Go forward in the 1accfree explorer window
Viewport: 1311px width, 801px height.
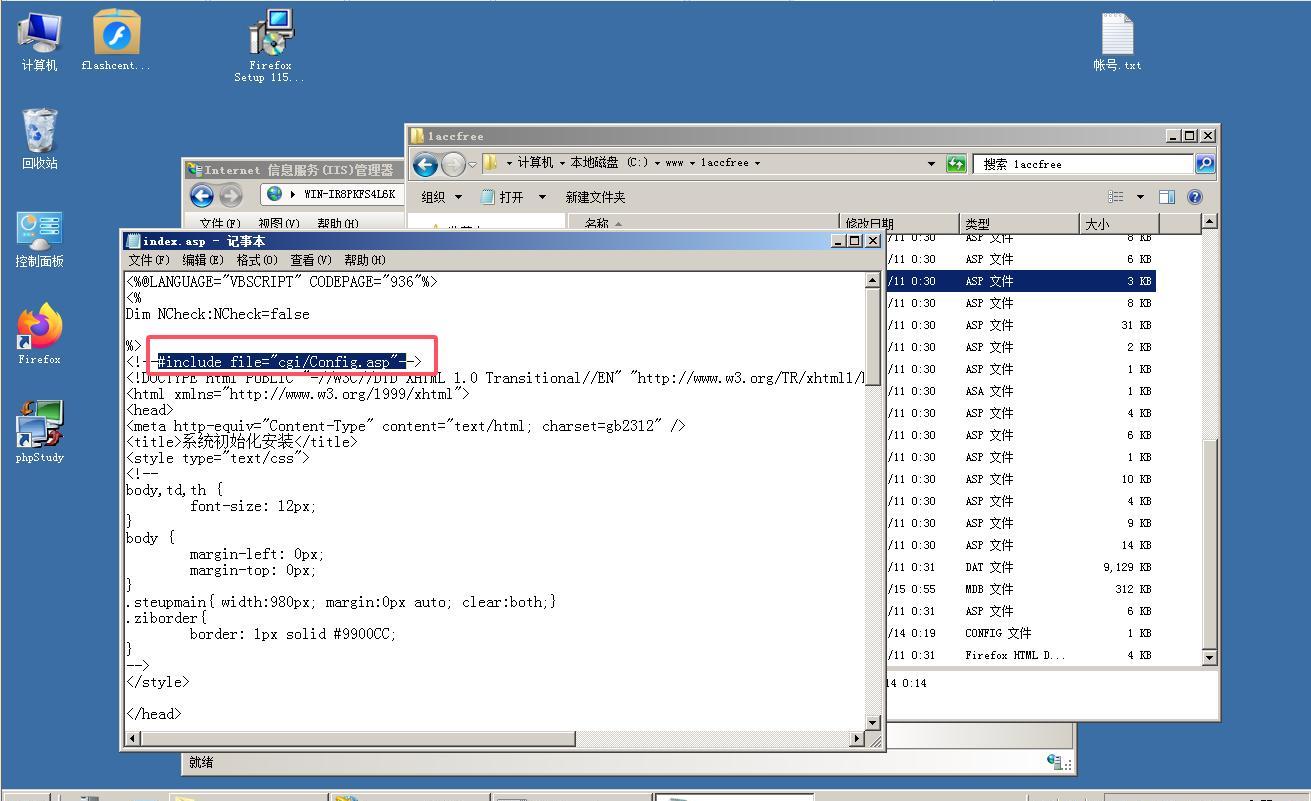(x=453, y=163)
